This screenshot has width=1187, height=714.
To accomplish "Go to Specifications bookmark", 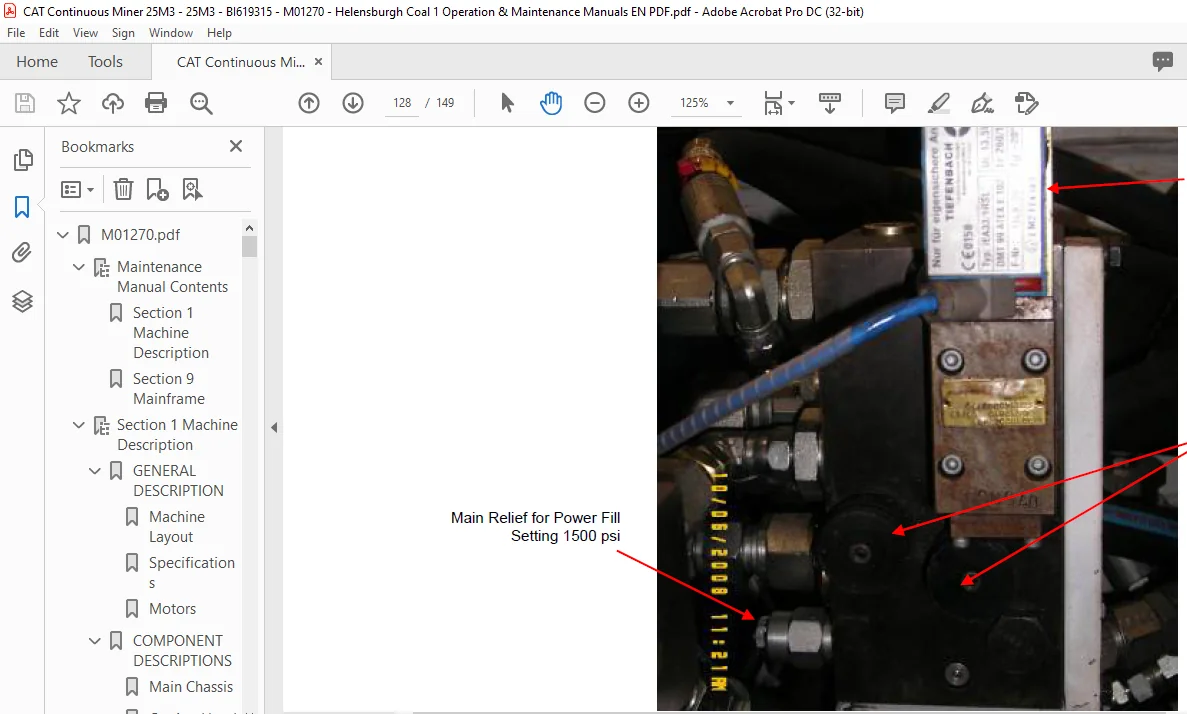I will click(x=192, y=572).
